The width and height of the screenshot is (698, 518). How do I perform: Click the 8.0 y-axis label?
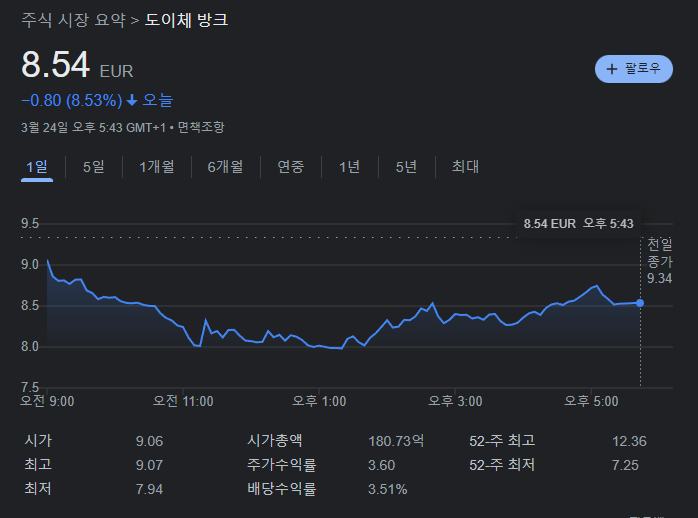(30, 347)
